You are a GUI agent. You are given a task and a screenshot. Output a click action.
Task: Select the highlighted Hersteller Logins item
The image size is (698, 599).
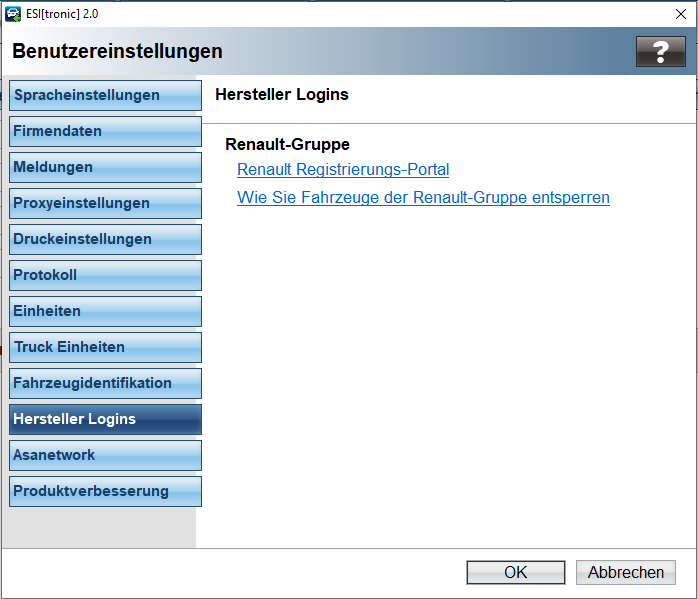[105, 419]
